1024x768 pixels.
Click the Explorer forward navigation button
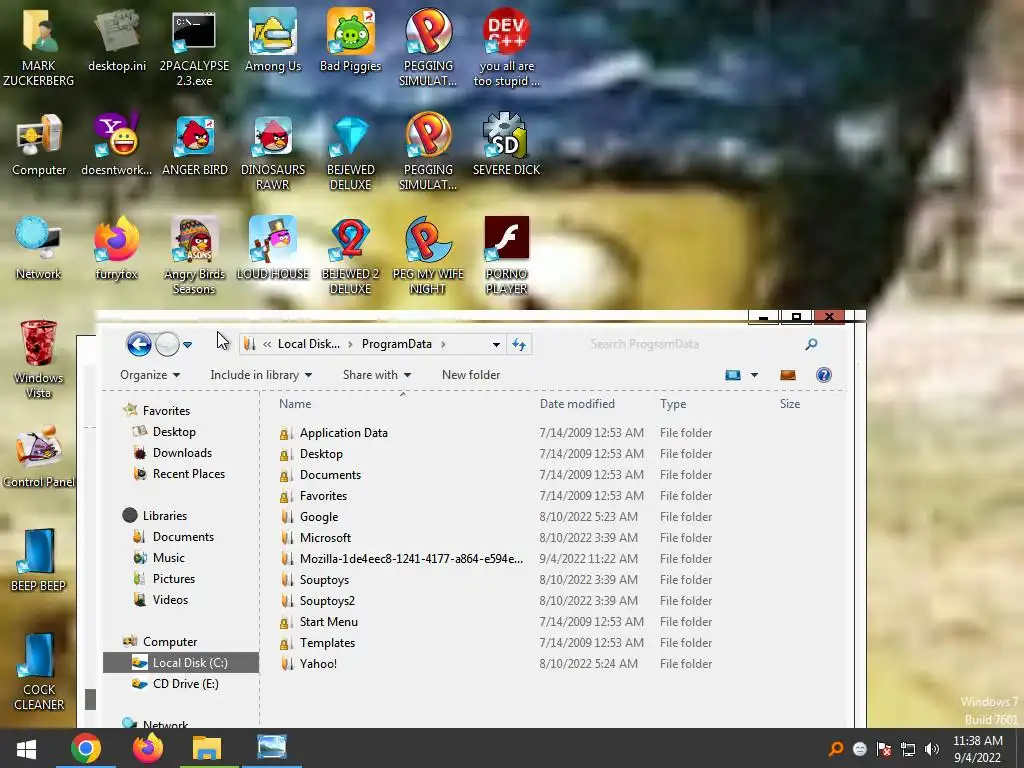coord(167,344)
